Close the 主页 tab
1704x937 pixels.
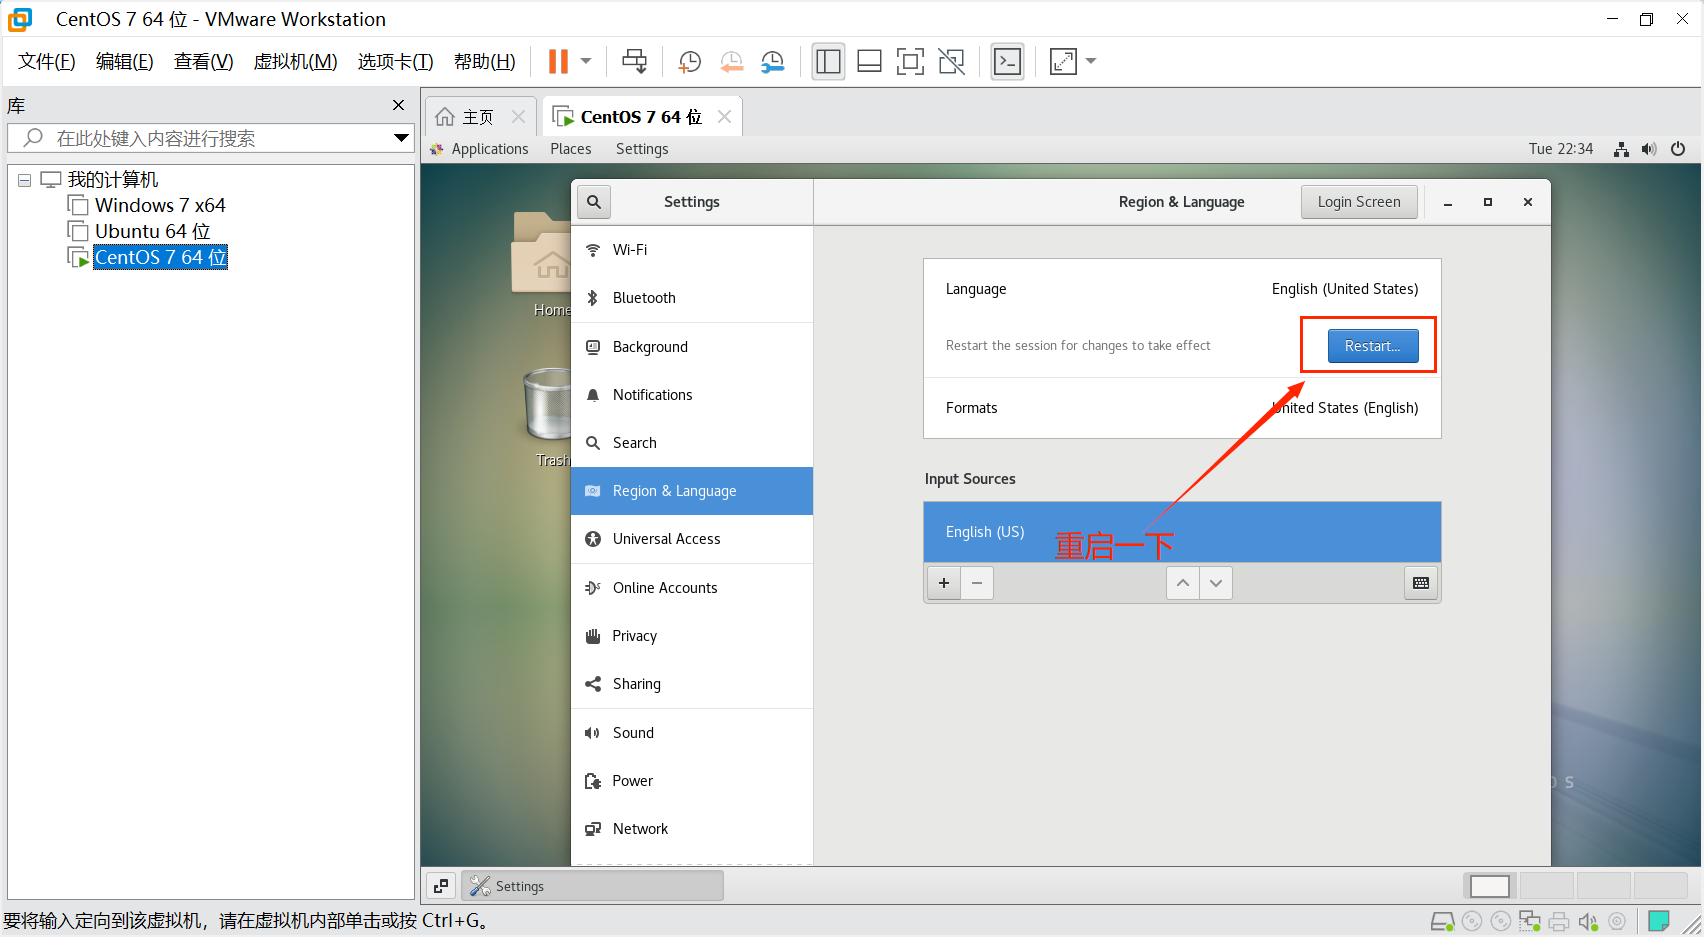[x=518, y=117]
